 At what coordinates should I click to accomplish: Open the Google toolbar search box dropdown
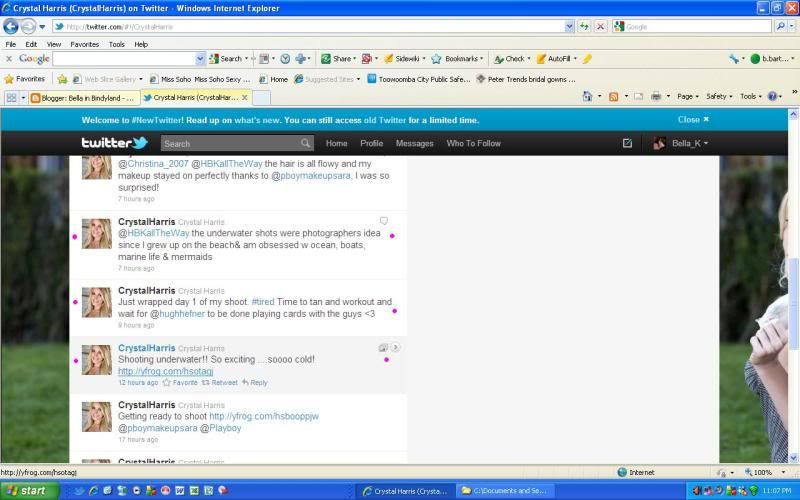tap(200, 59)
